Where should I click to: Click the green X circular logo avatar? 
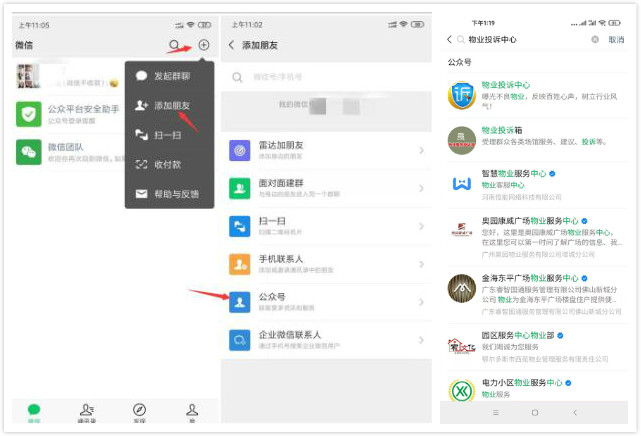click(462, 391)
